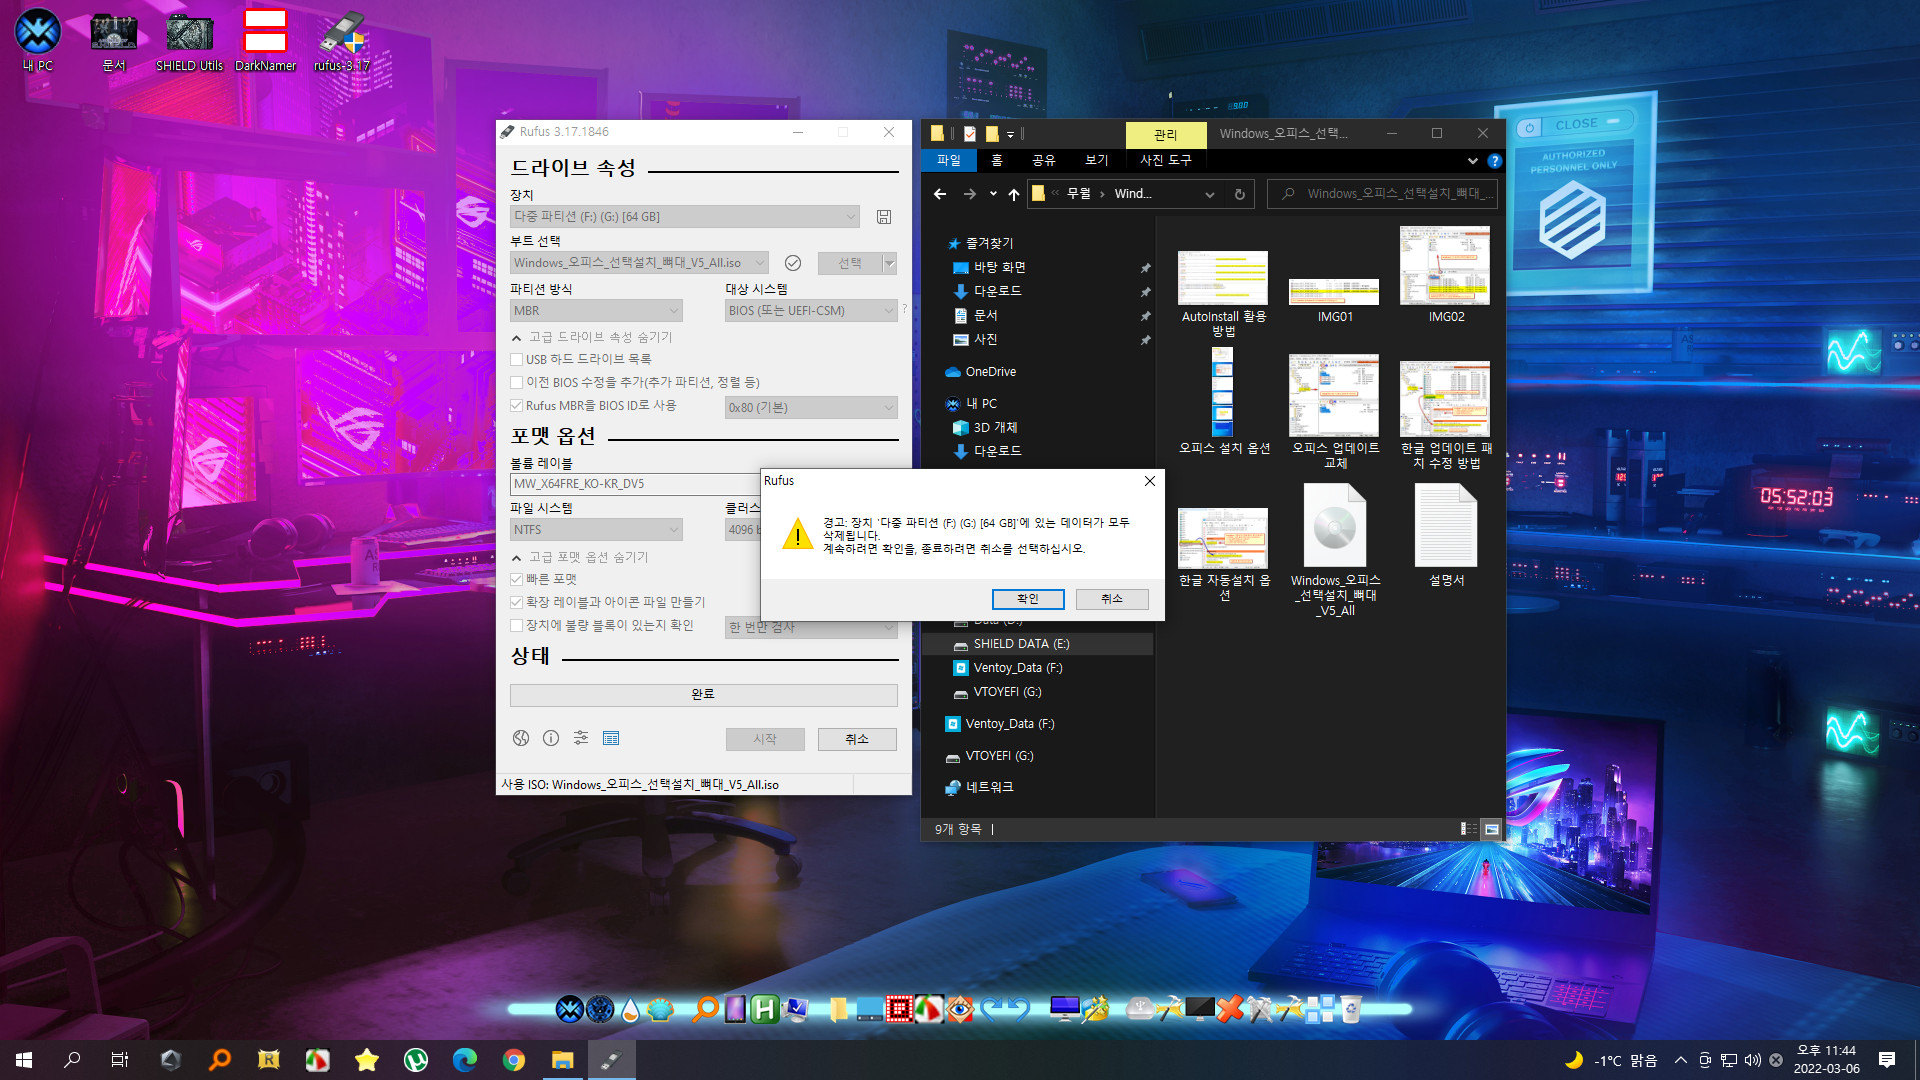The image size is (1920, 1080).
Task: Click the Rufus language globe icon
Action: coord(521,738)
